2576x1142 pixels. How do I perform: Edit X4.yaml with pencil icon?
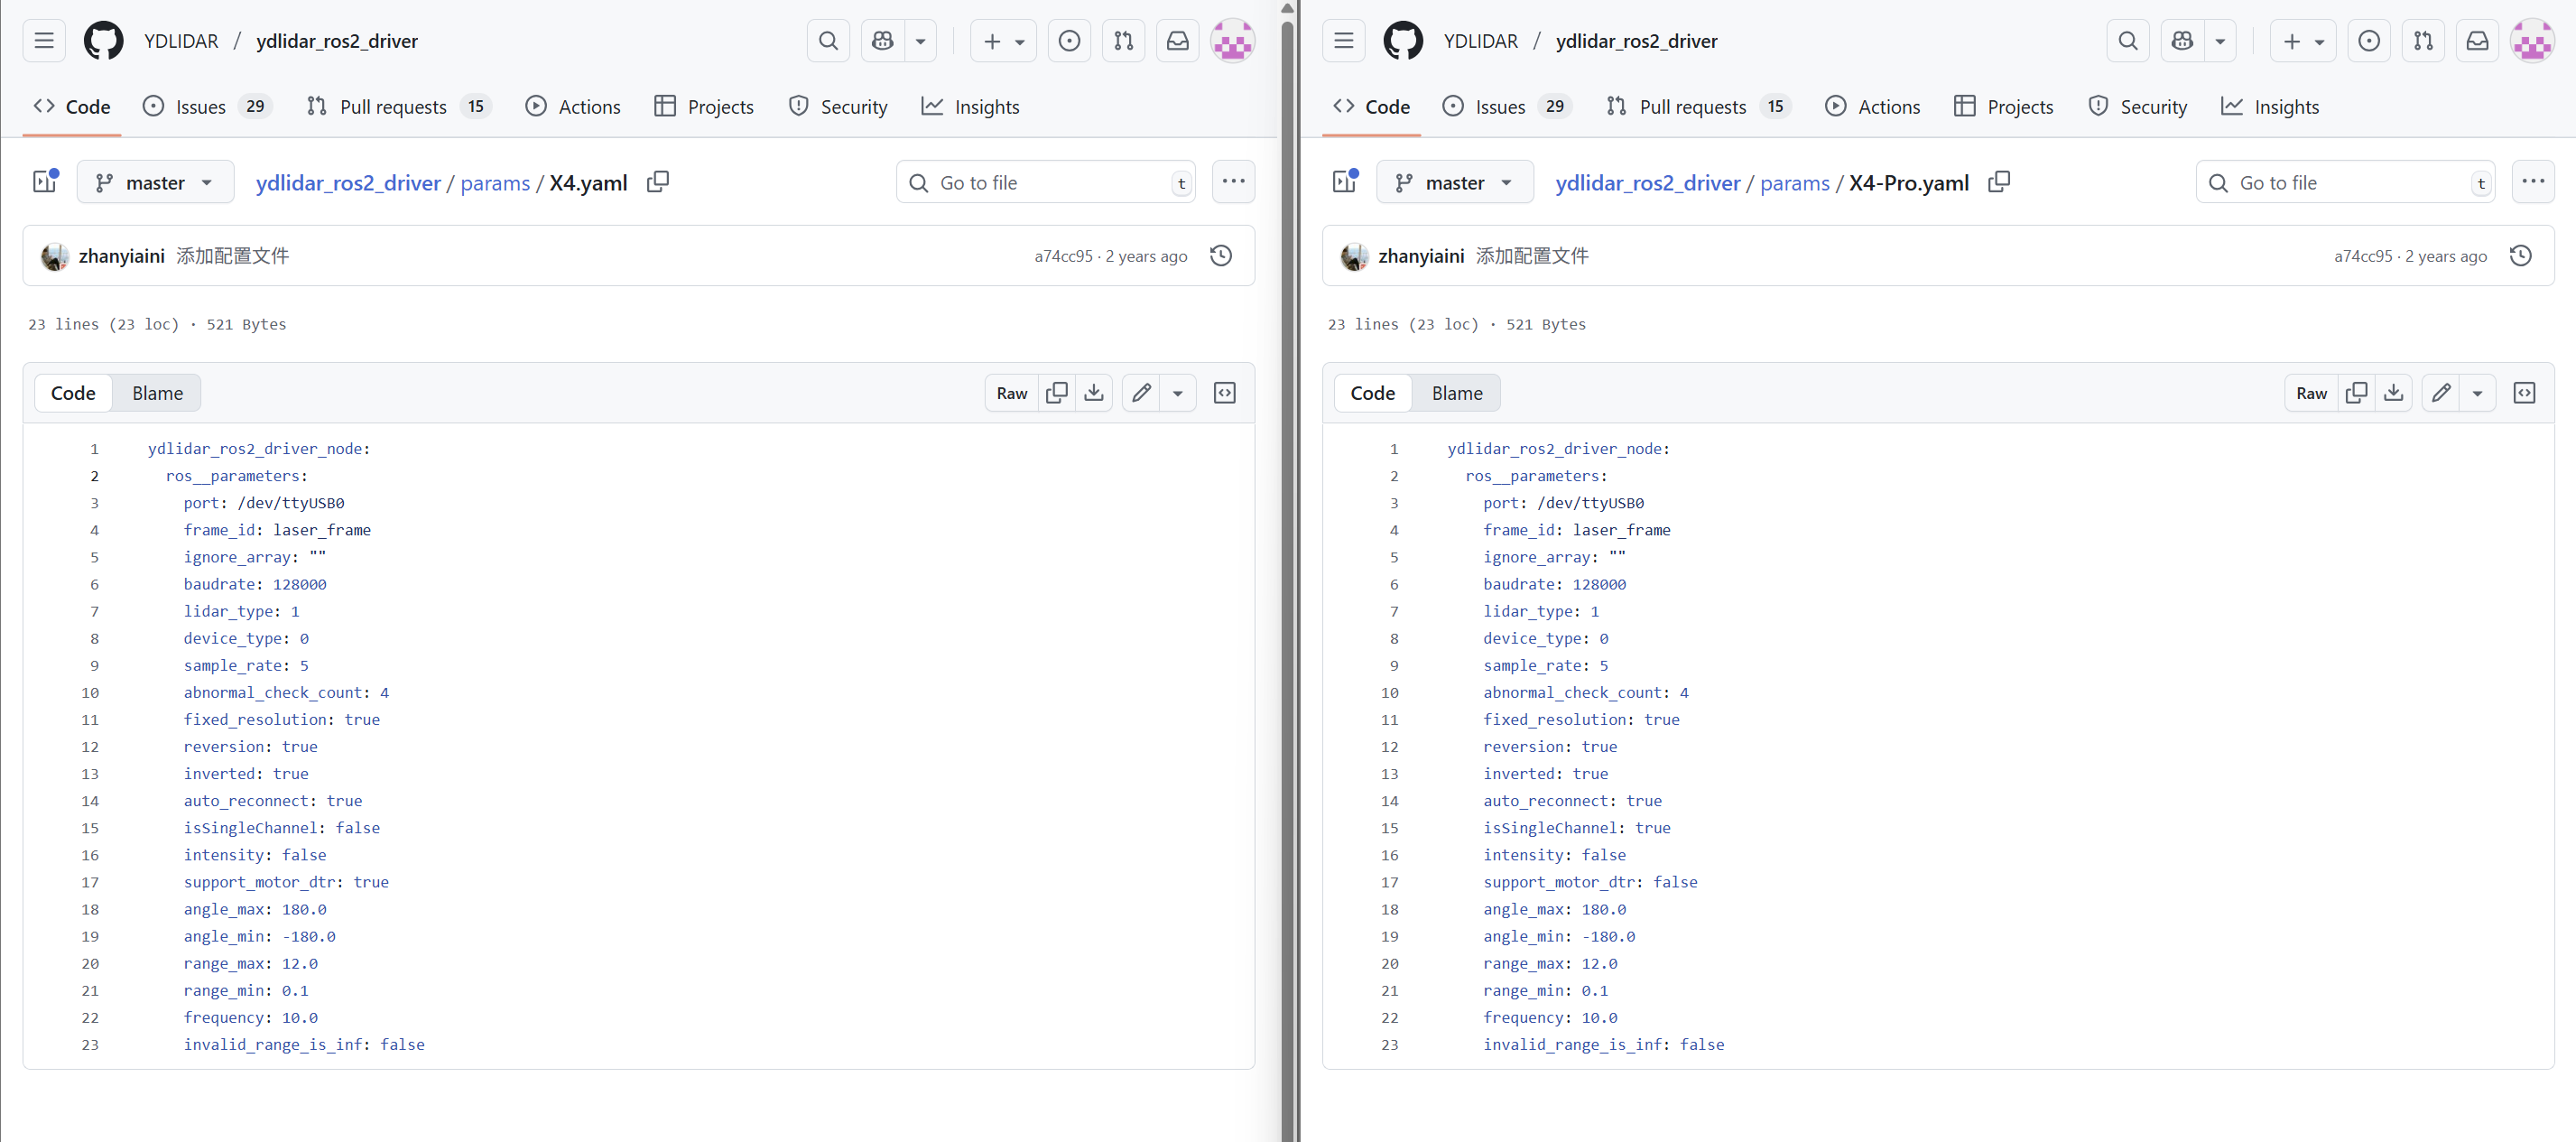tap(1141, 393)
